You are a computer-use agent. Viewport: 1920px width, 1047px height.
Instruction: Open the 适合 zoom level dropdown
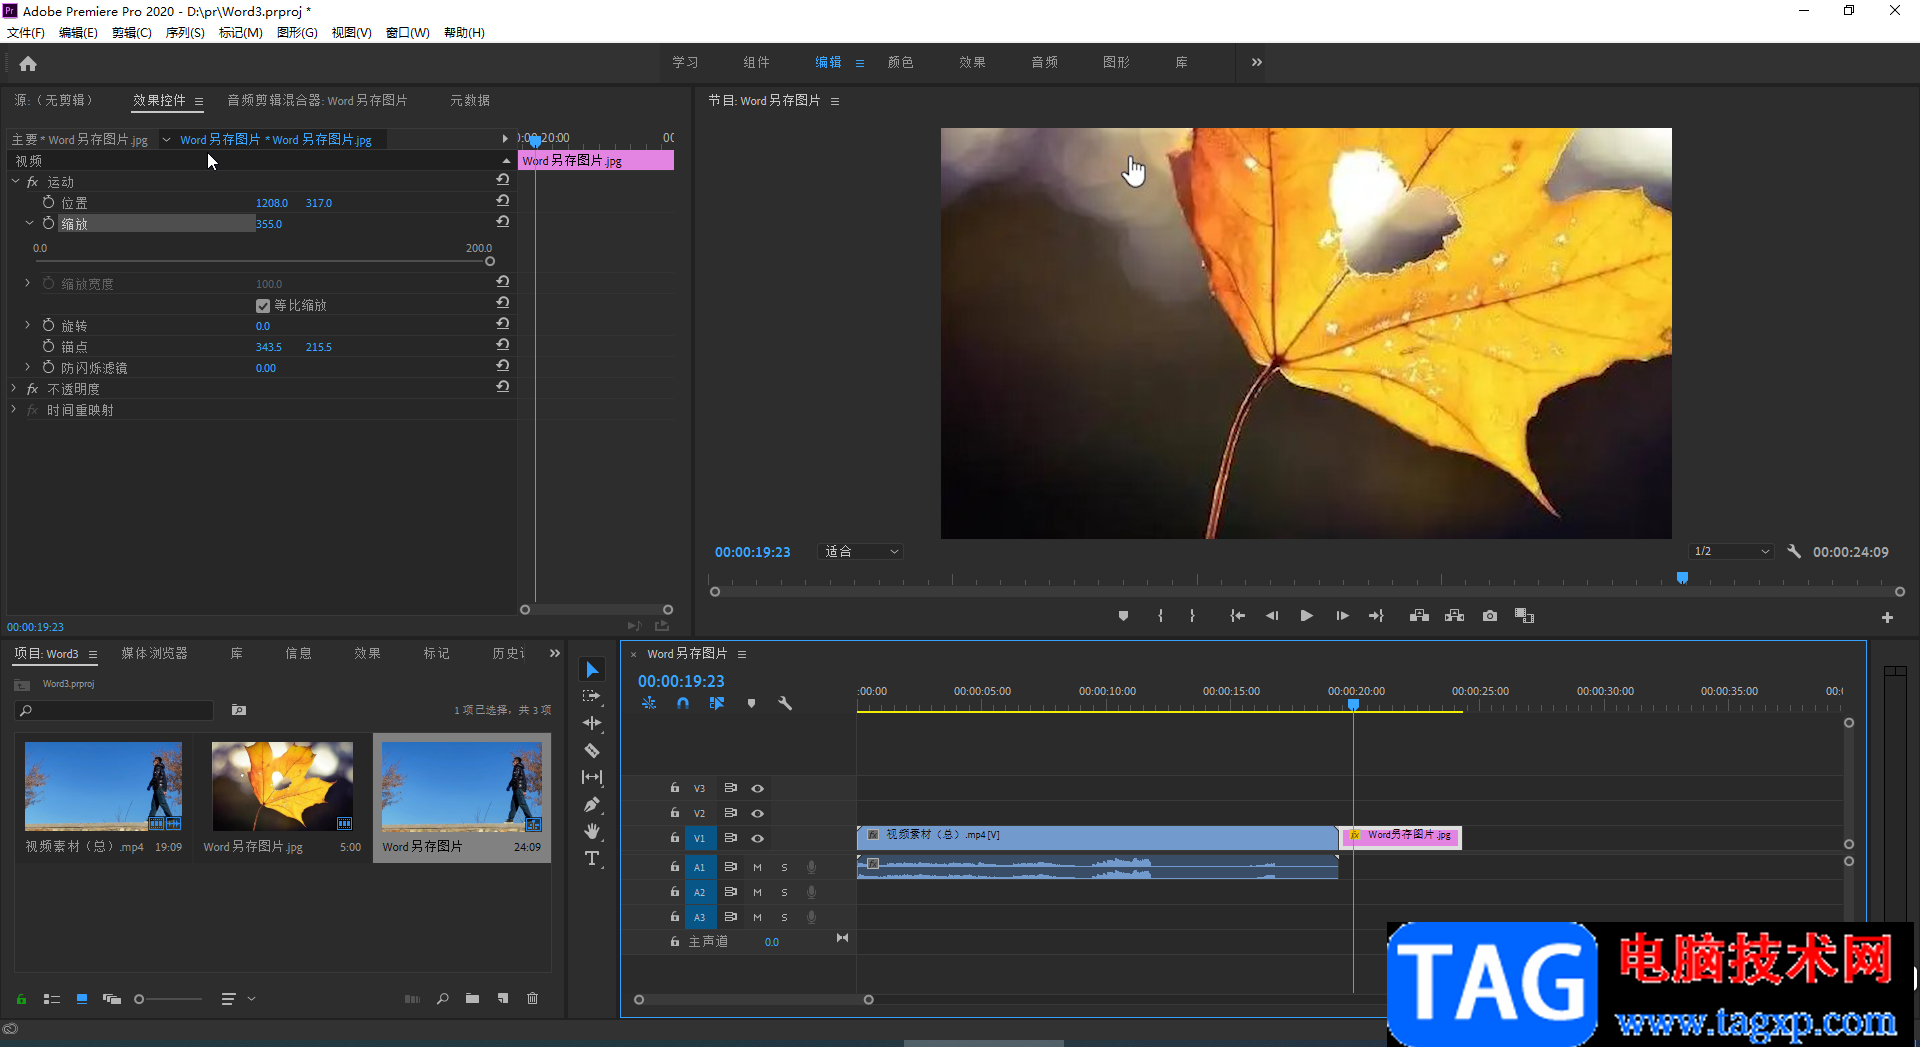point(860,552)
